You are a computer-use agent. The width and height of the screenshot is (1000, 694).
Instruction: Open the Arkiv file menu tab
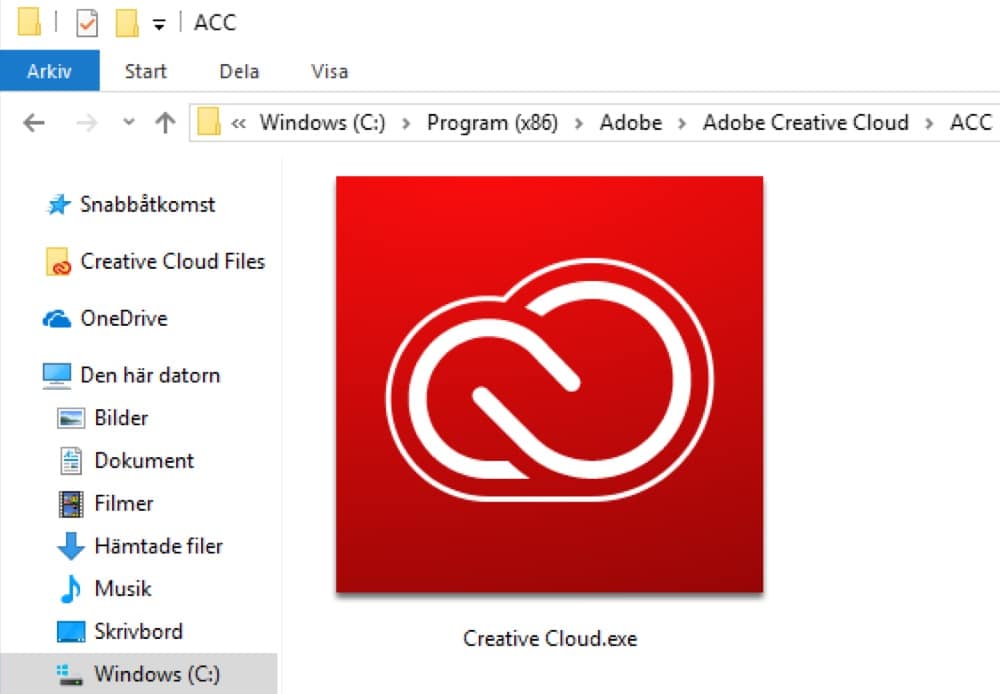(x=50, y=71)
